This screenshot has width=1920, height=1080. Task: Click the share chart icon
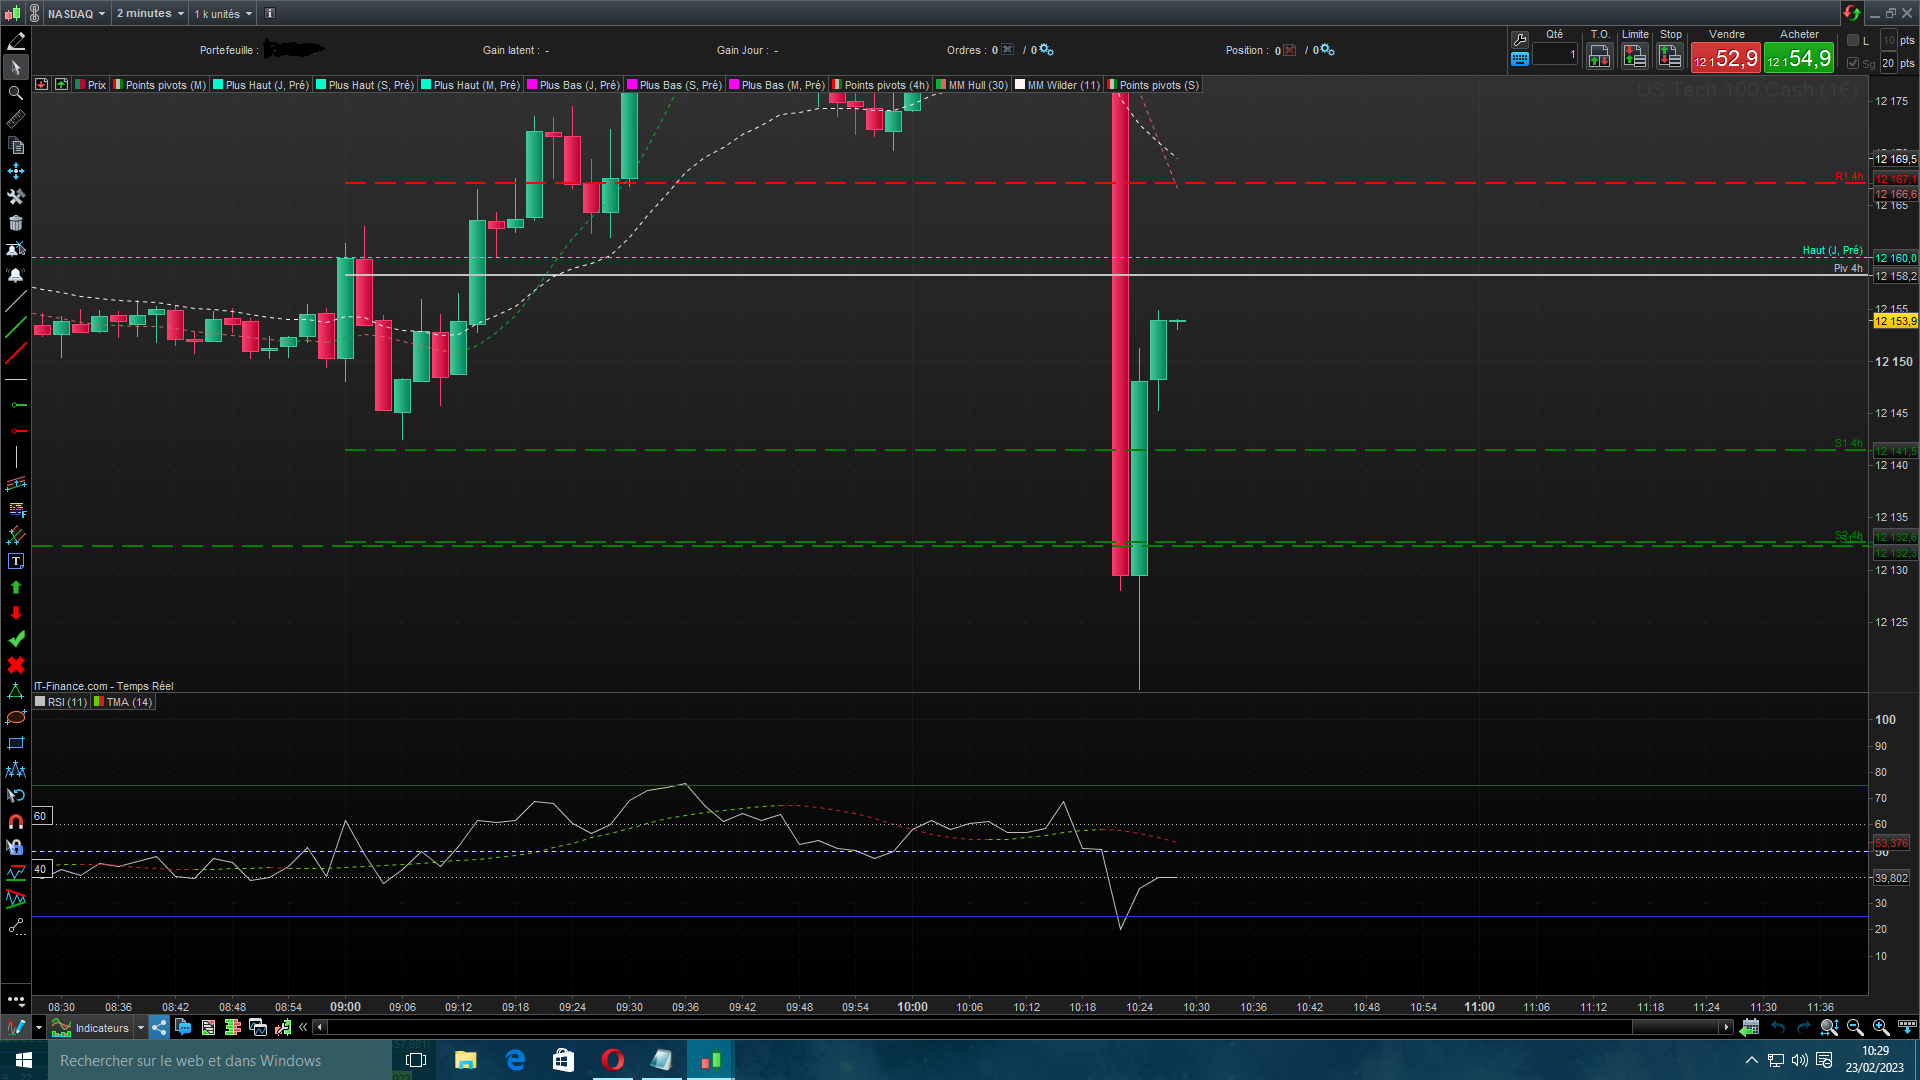[x=160, y=1027]
